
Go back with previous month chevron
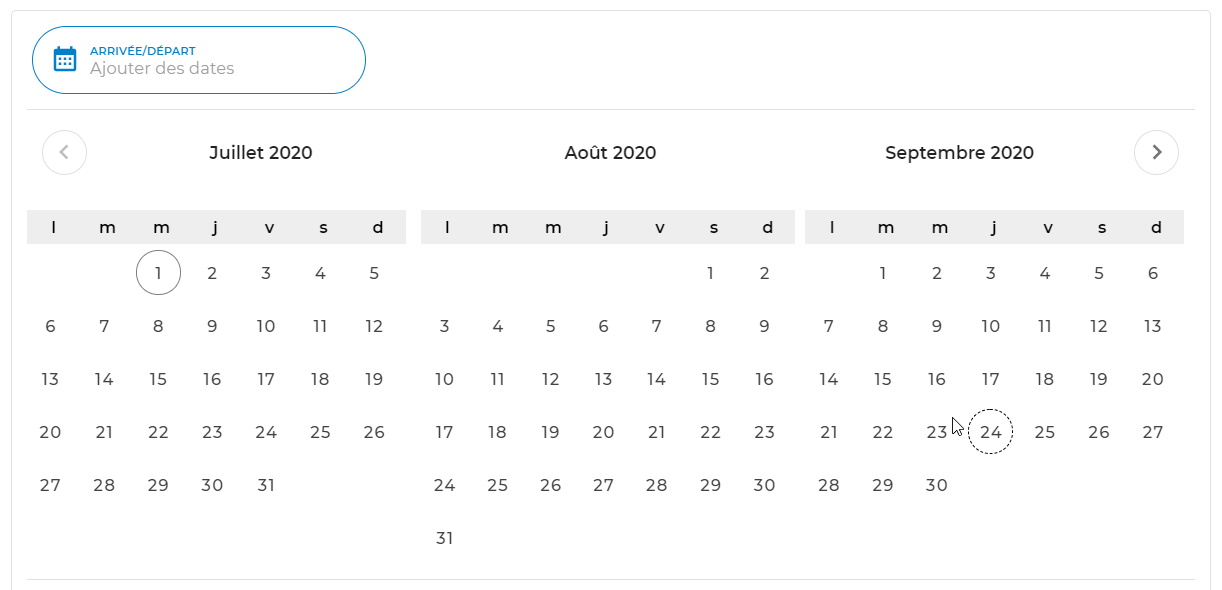click(64, 153)
